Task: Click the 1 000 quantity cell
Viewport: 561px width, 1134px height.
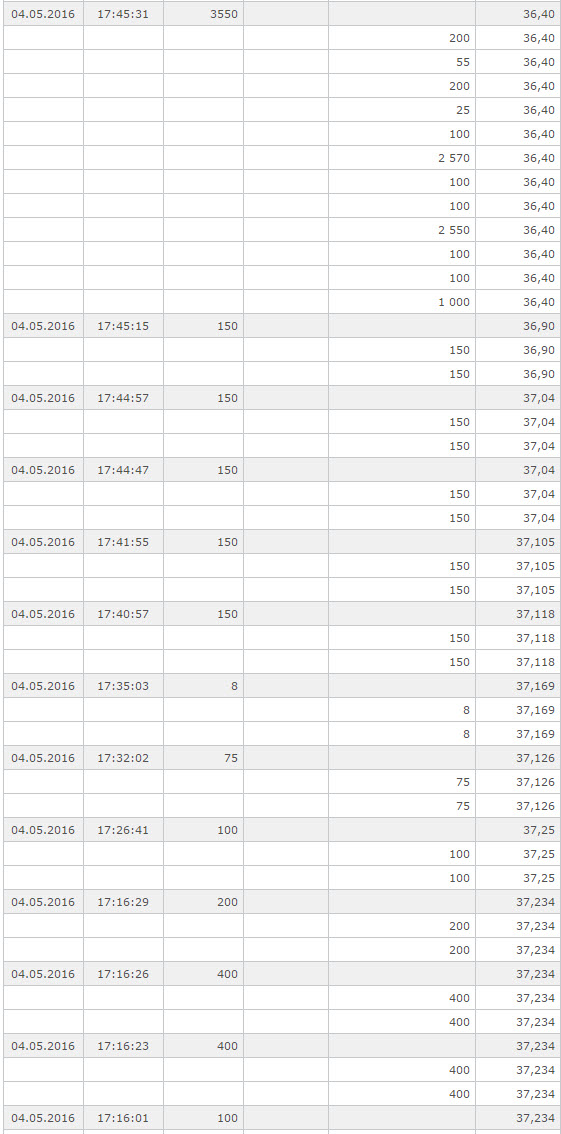Action: (402, 302)
